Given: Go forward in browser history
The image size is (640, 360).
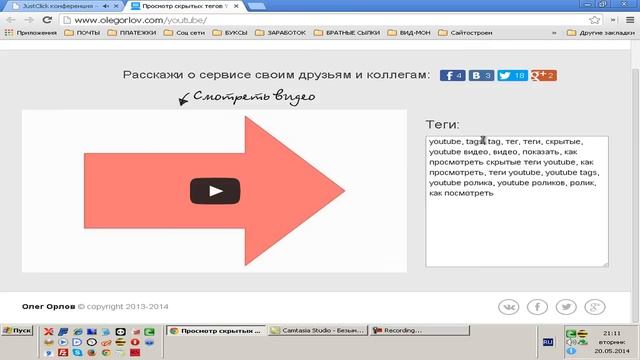Looking at the screenshot, I should (x=29, y=20).
